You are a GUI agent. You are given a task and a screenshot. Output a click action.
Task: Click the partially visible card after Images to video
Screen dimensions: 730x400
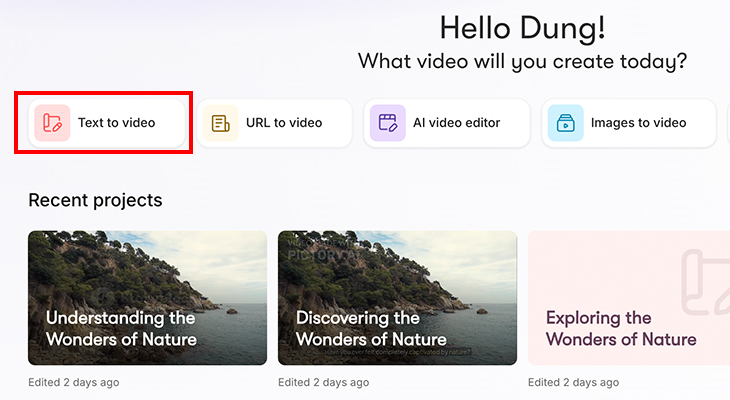click(726, 123)
